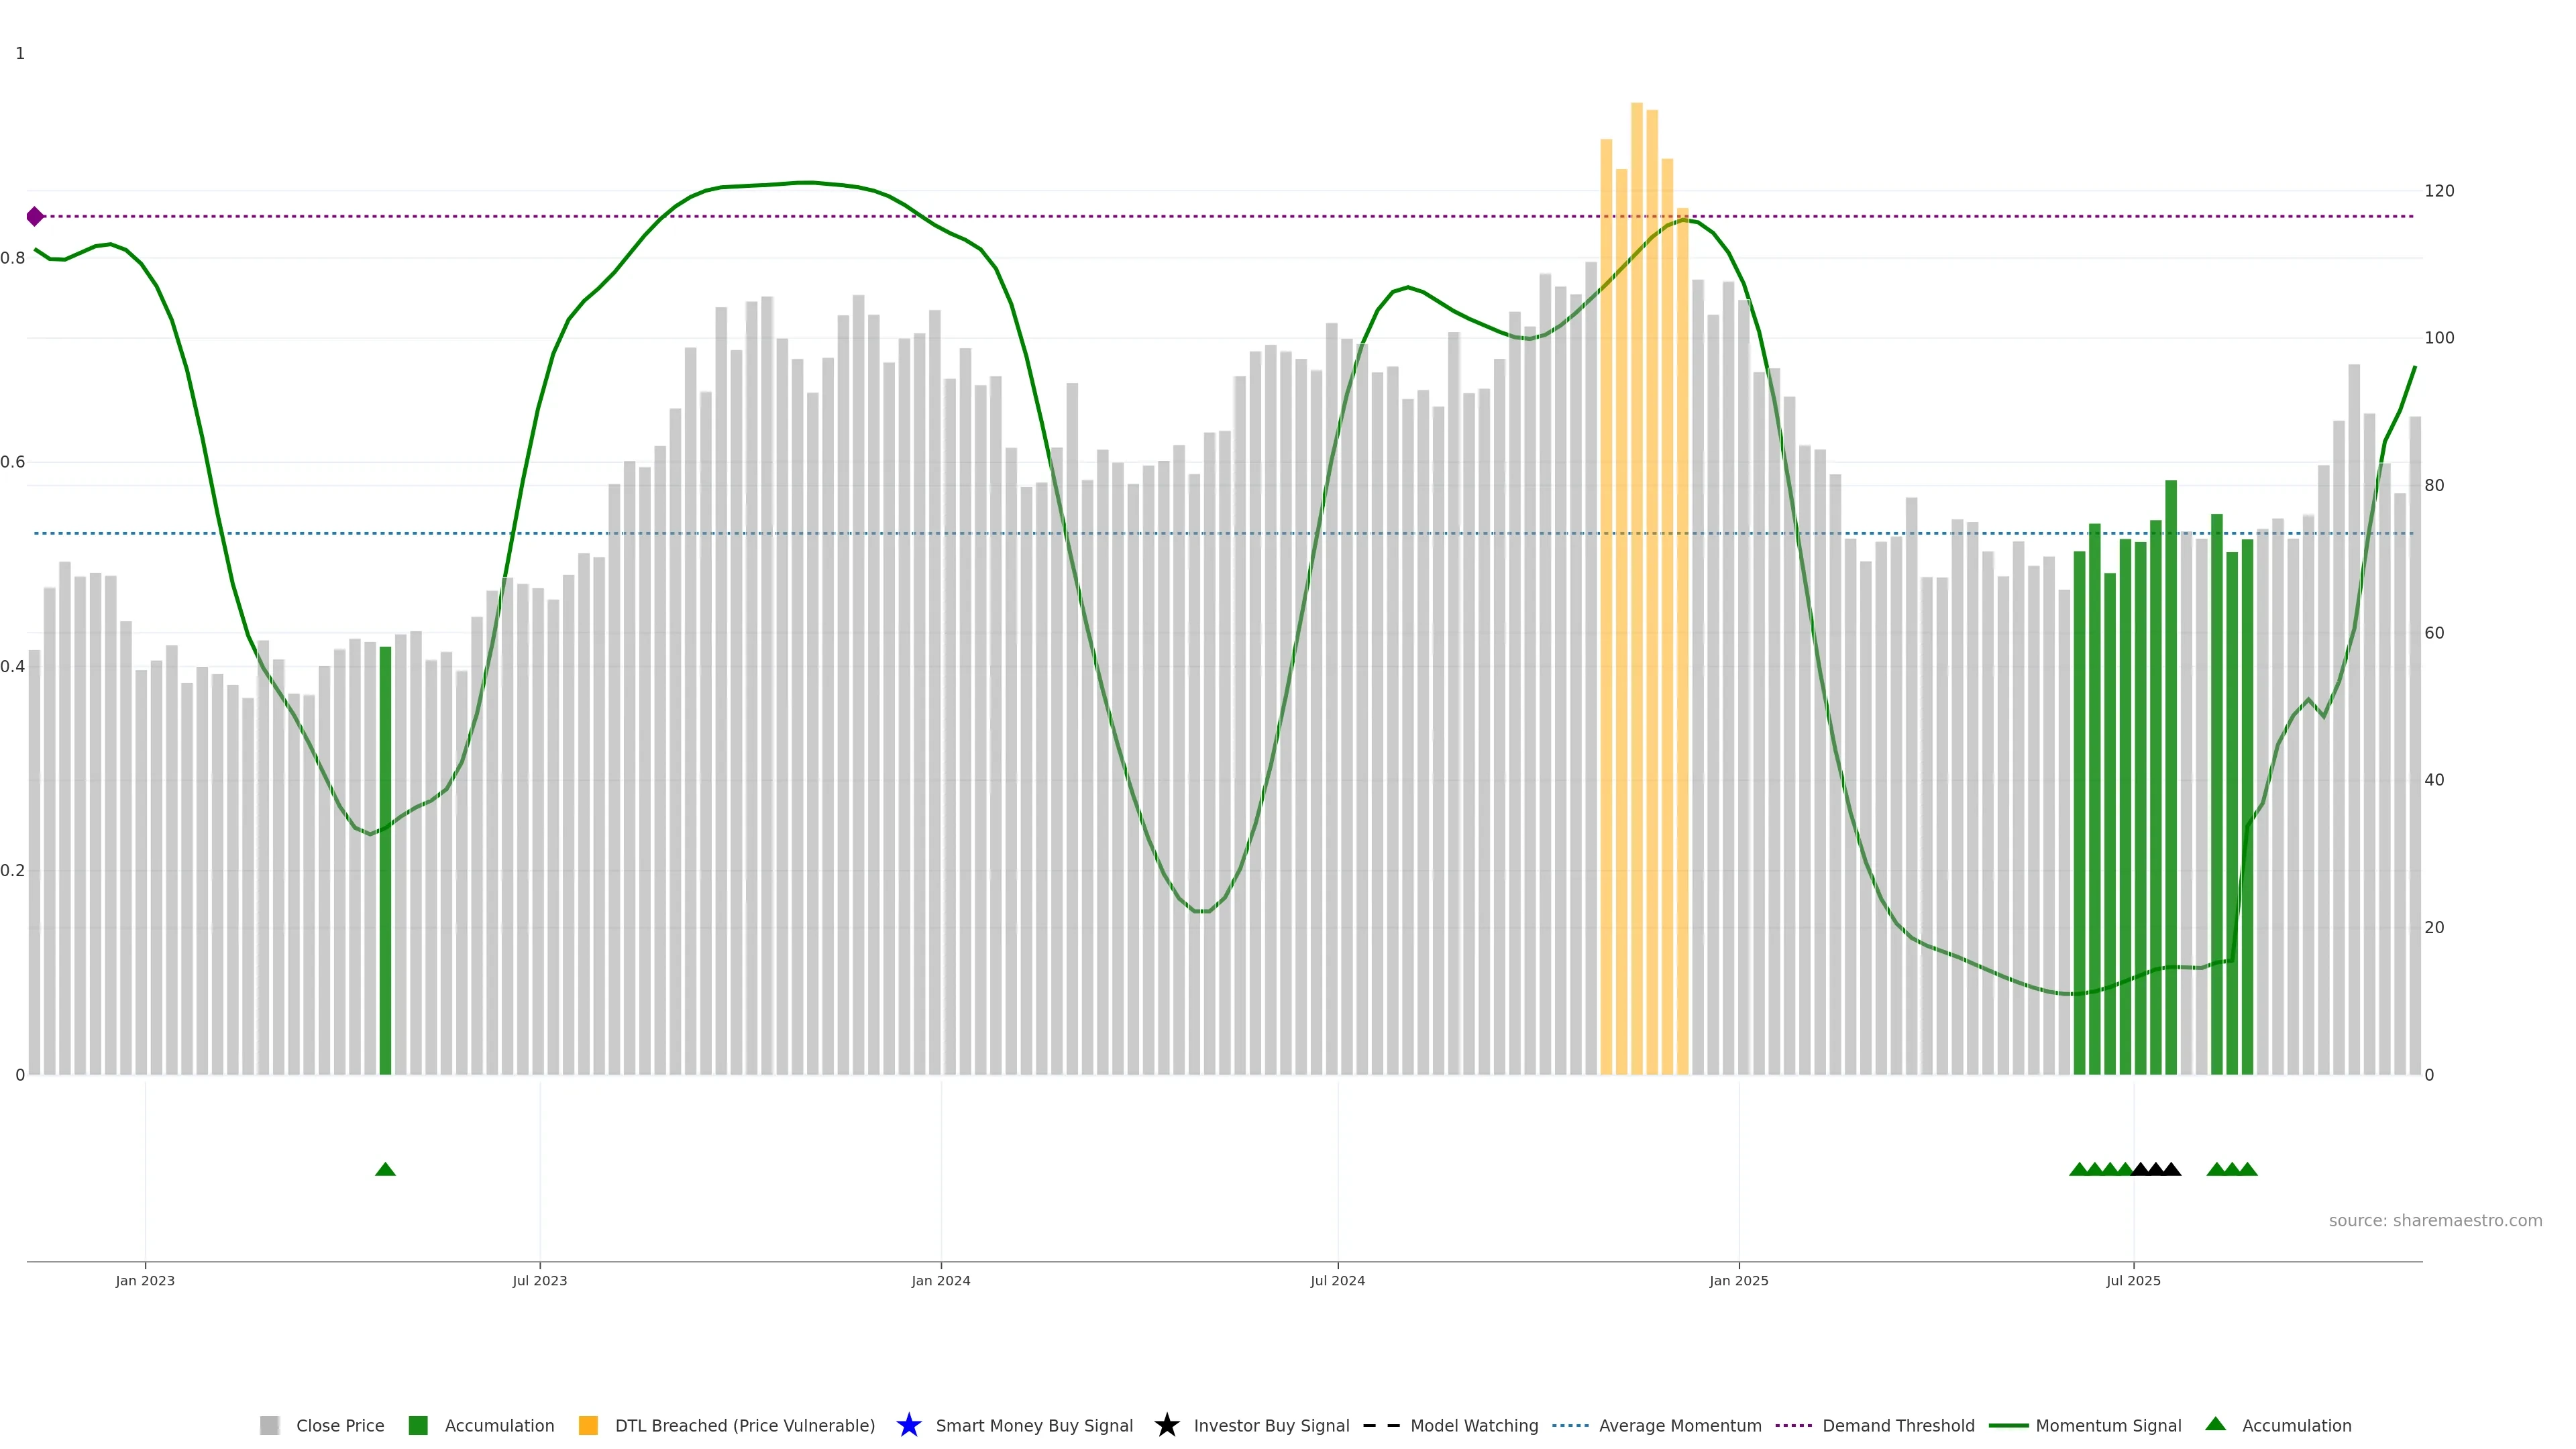Click the purple diamond Demand Threshold marker
Image resolution: width=2576 pixels, height=1449 pixels.
(x=35, y=216)
